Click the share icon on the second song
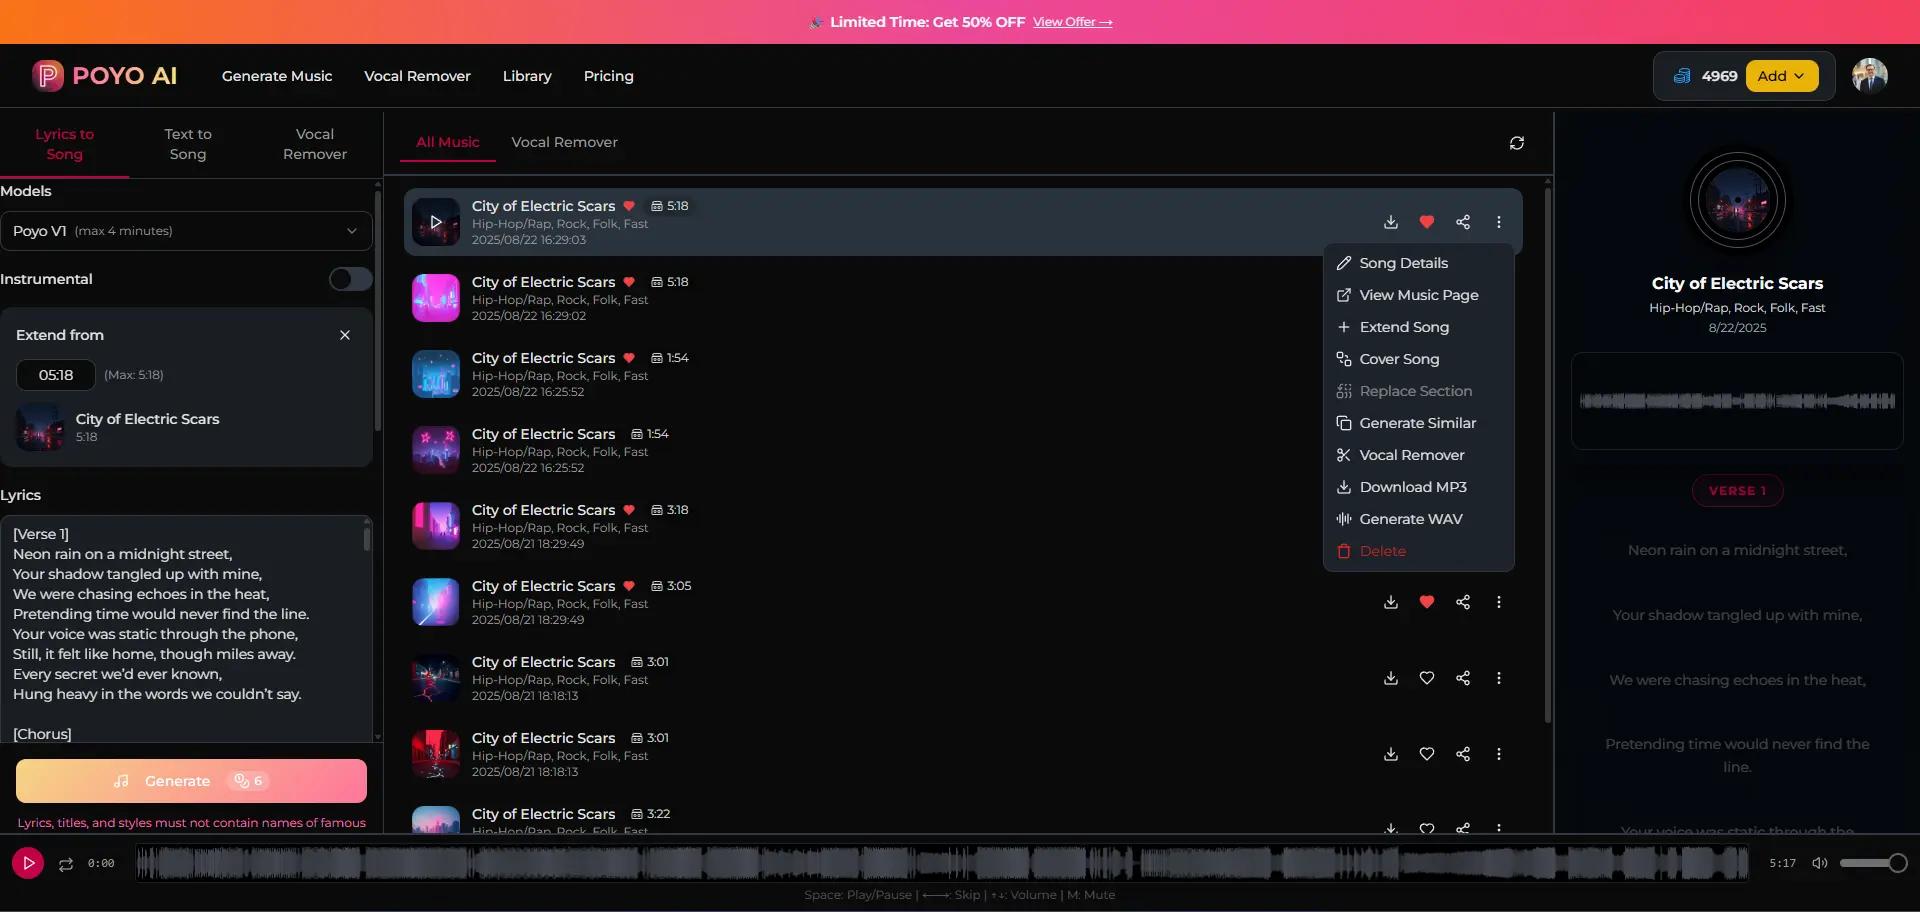 pyautogui.click(x=1463, y=298)
